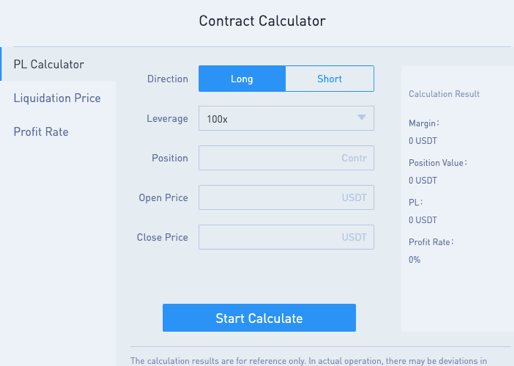
Task: Click the Leverage dropdown arrow icon
Action: pyautogui.click(x=362, y=118)
